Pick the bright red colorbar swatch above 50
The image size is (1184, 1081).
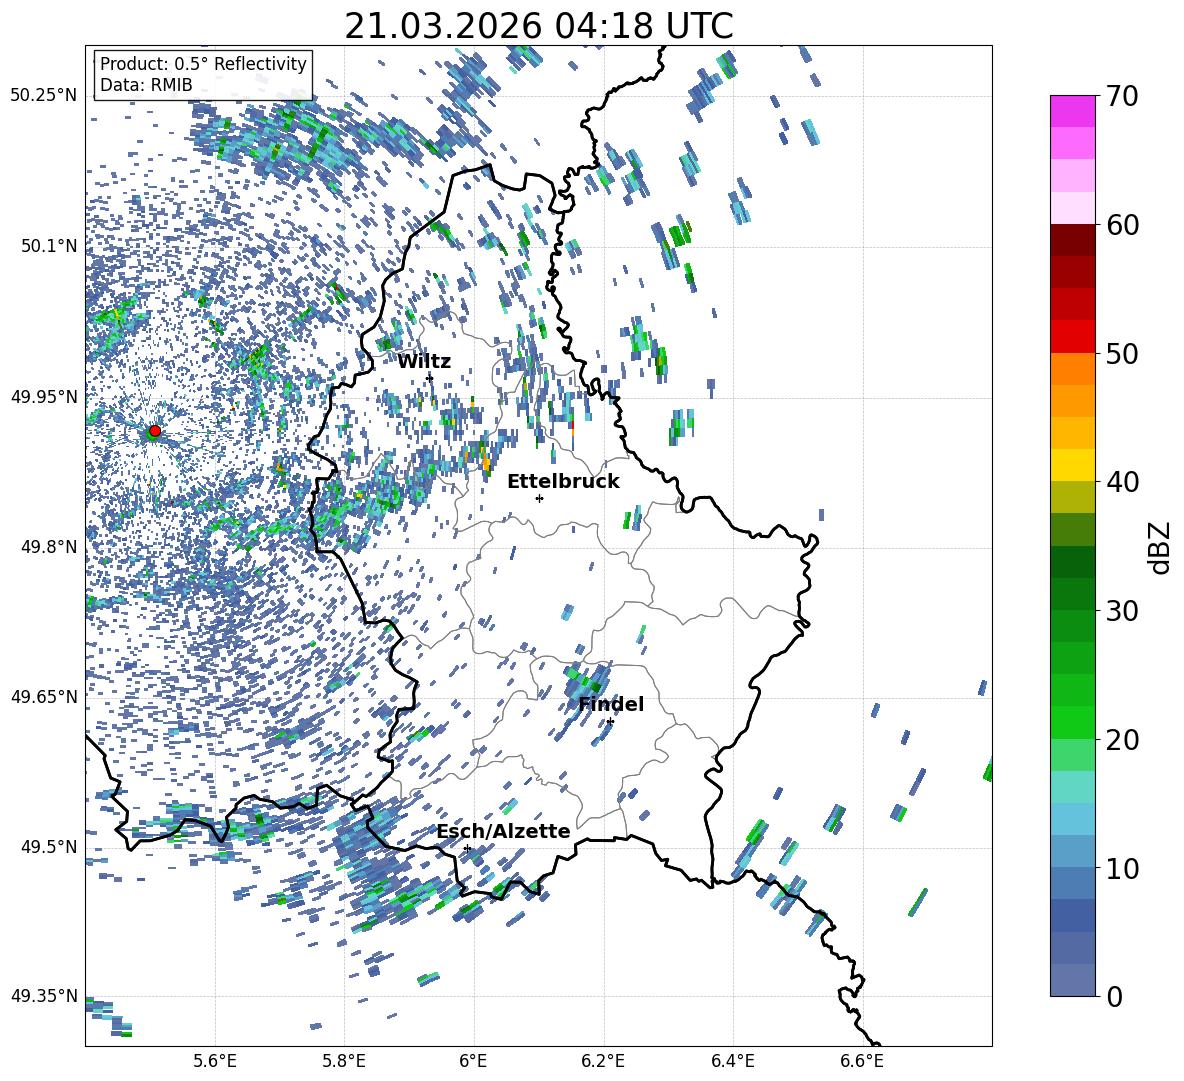pos(1072,336)
